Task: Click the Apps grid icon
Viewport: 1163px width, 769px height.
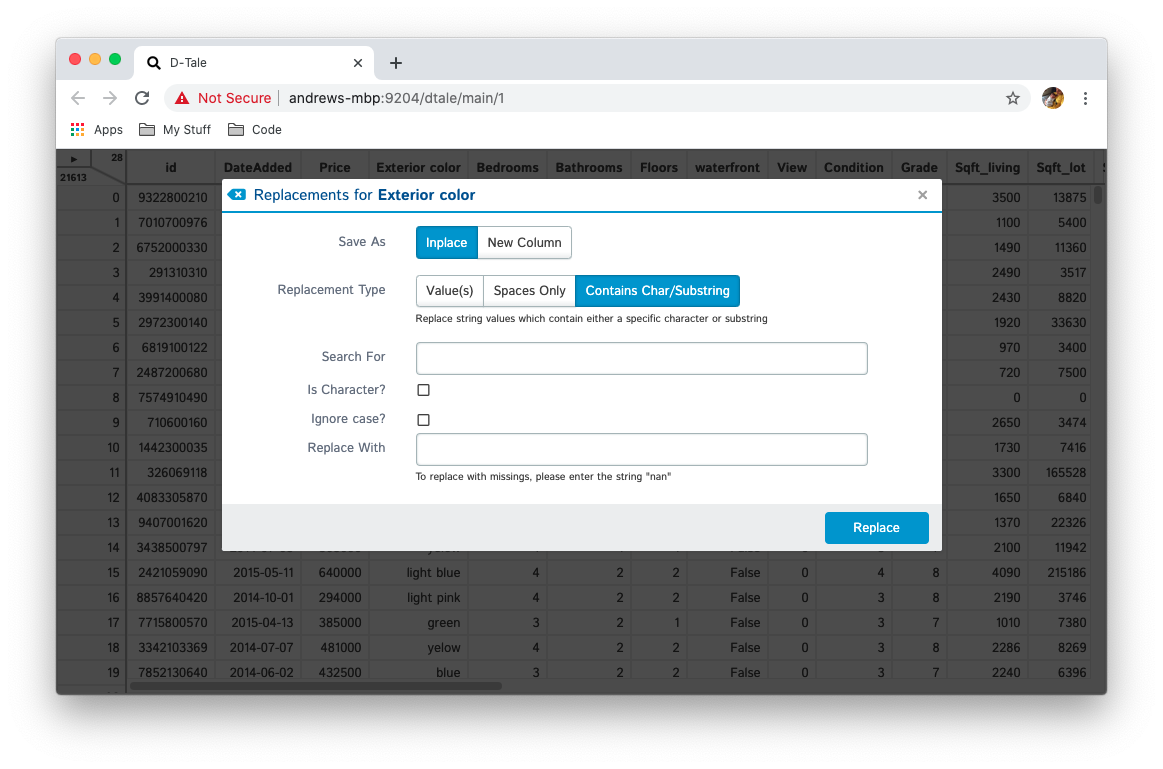Action: [x=78, y=130]
